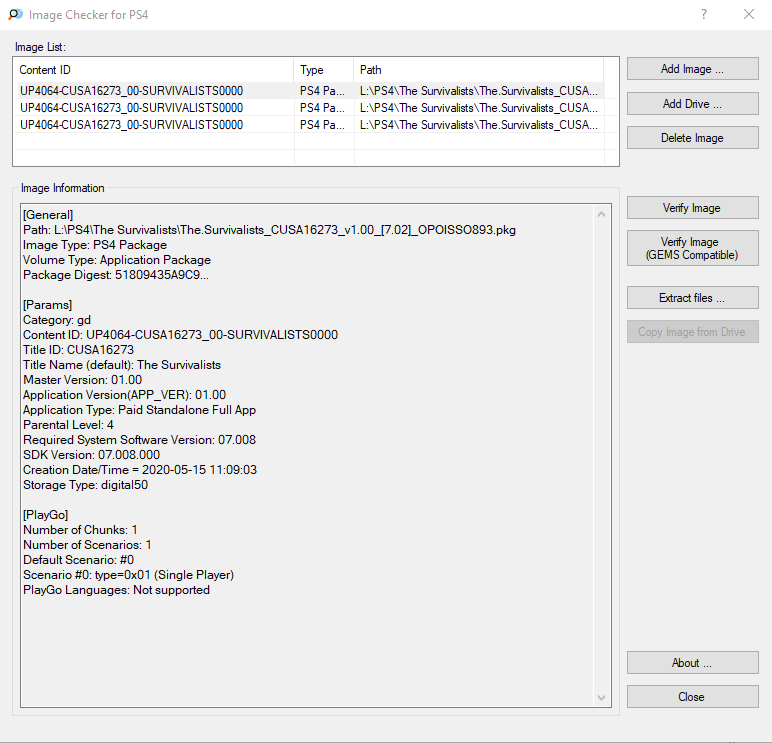Viewport: 772px width, 743px height.
Task: Click 'Package Digest: 51809435A9C9...' line
Action: point(116,275)
